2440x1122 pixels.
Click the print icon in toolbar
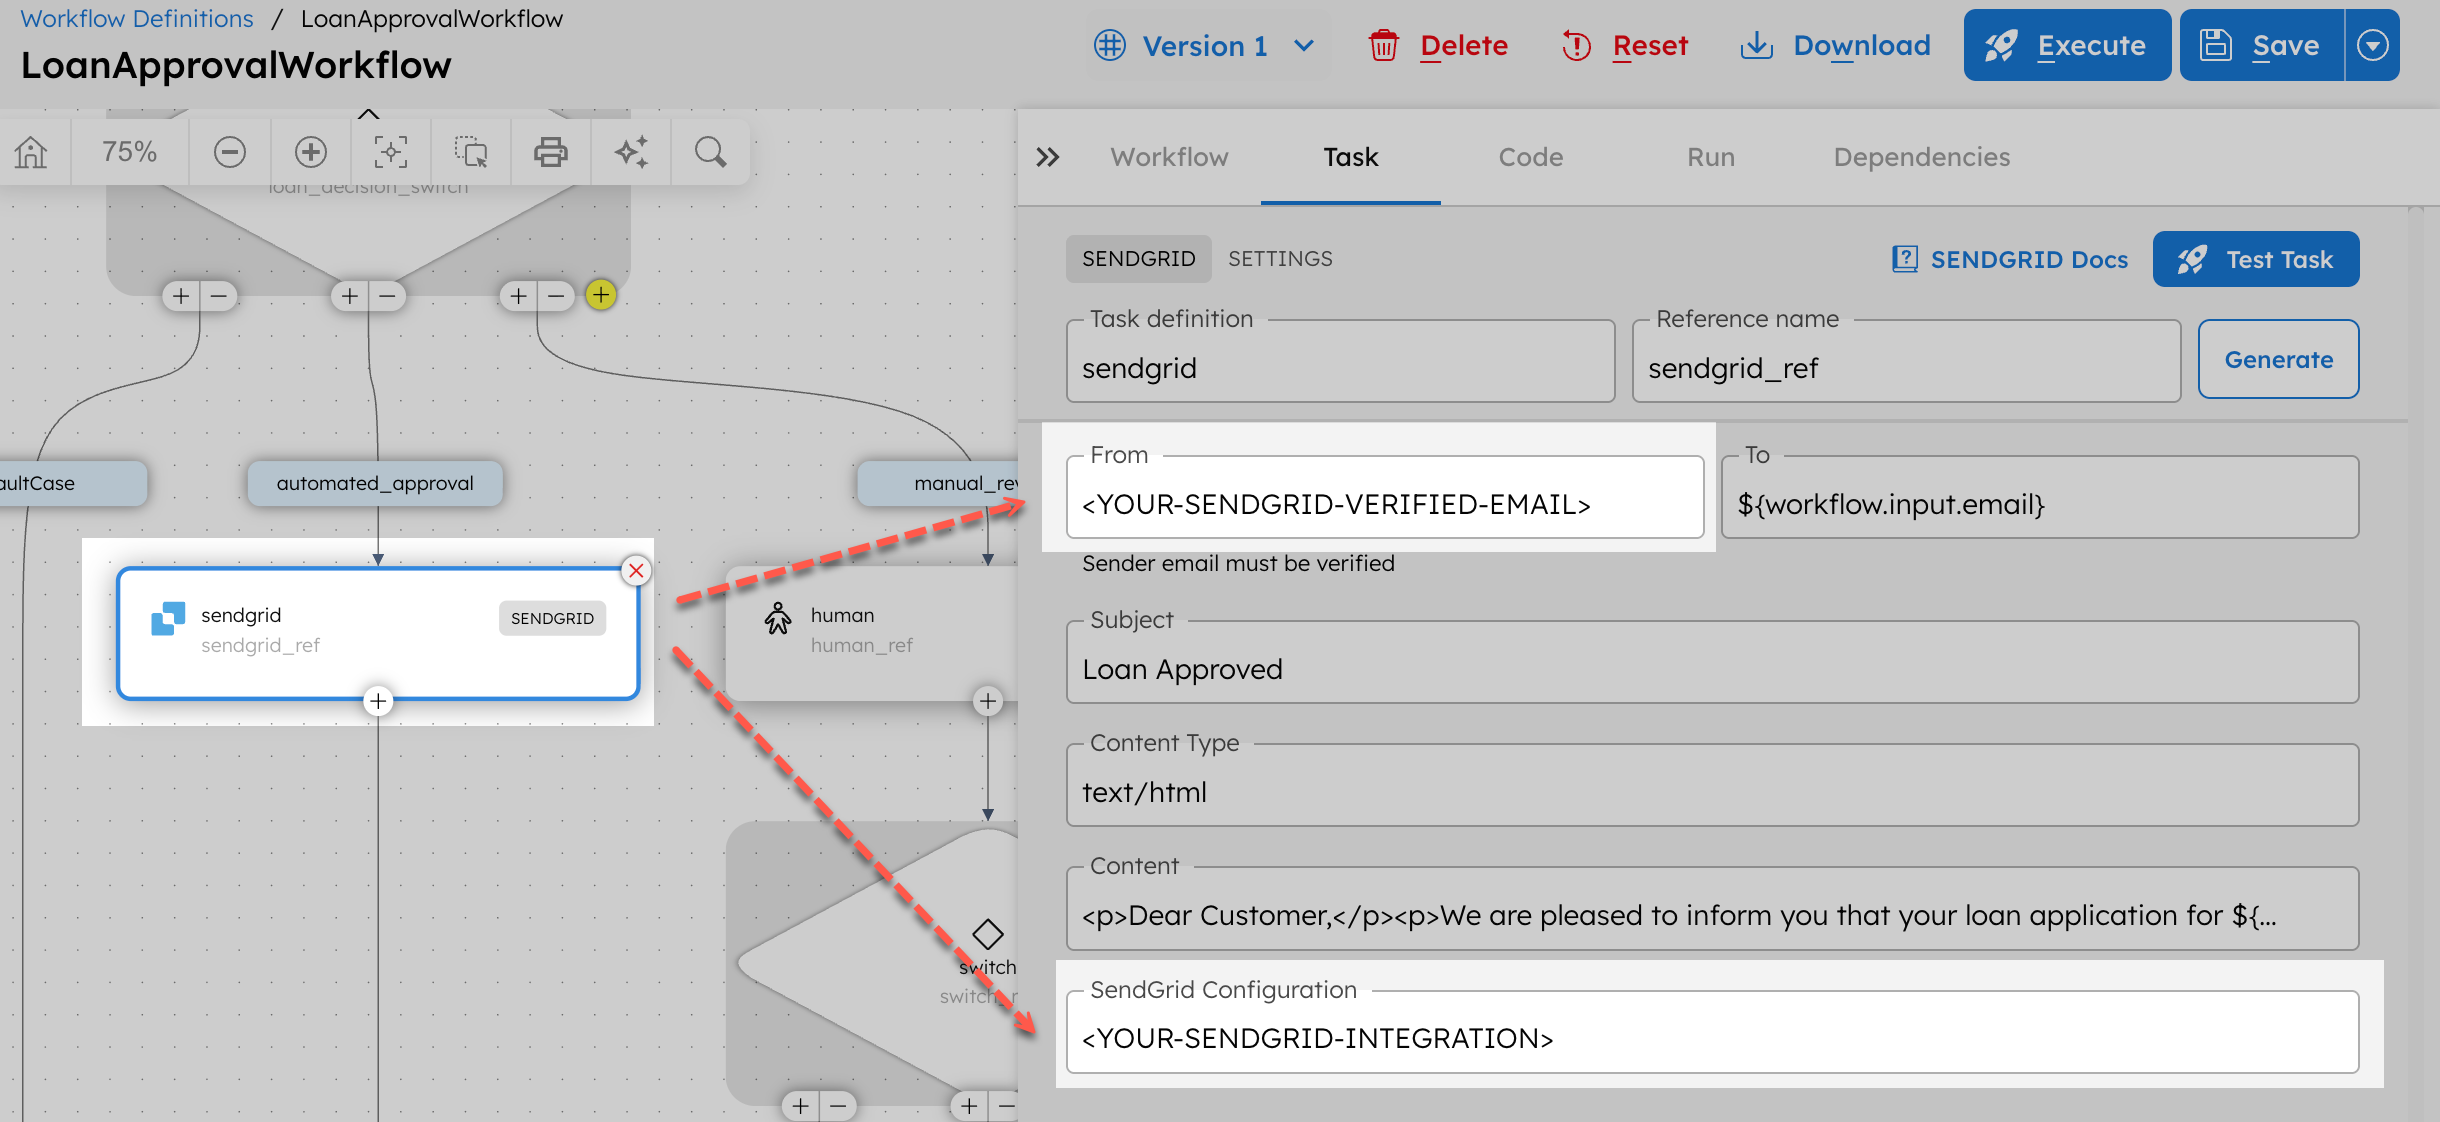[551, 152]
